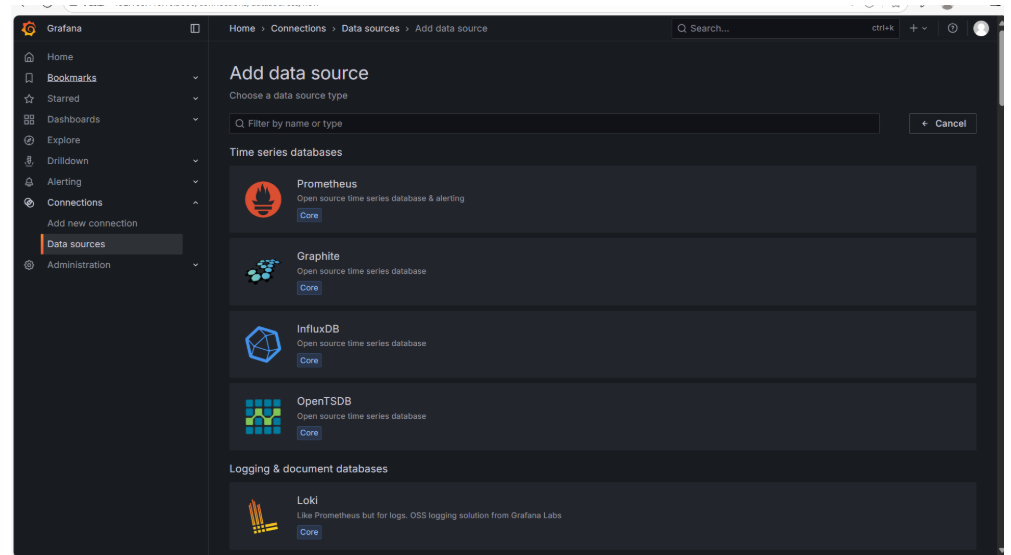This screenshot has width=1011, height=555.
Task: Click the OpenTSDB grid logo
Action: tap(263, 416)
